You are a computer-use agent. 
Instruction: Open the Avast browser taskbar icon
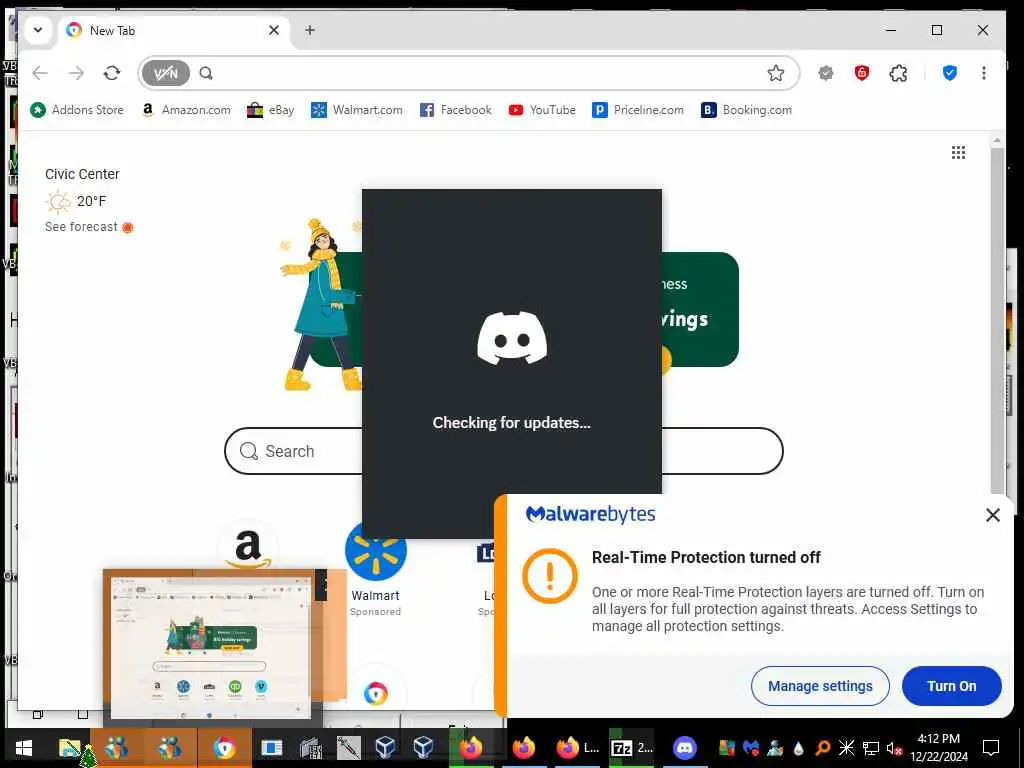coord(225,748)
